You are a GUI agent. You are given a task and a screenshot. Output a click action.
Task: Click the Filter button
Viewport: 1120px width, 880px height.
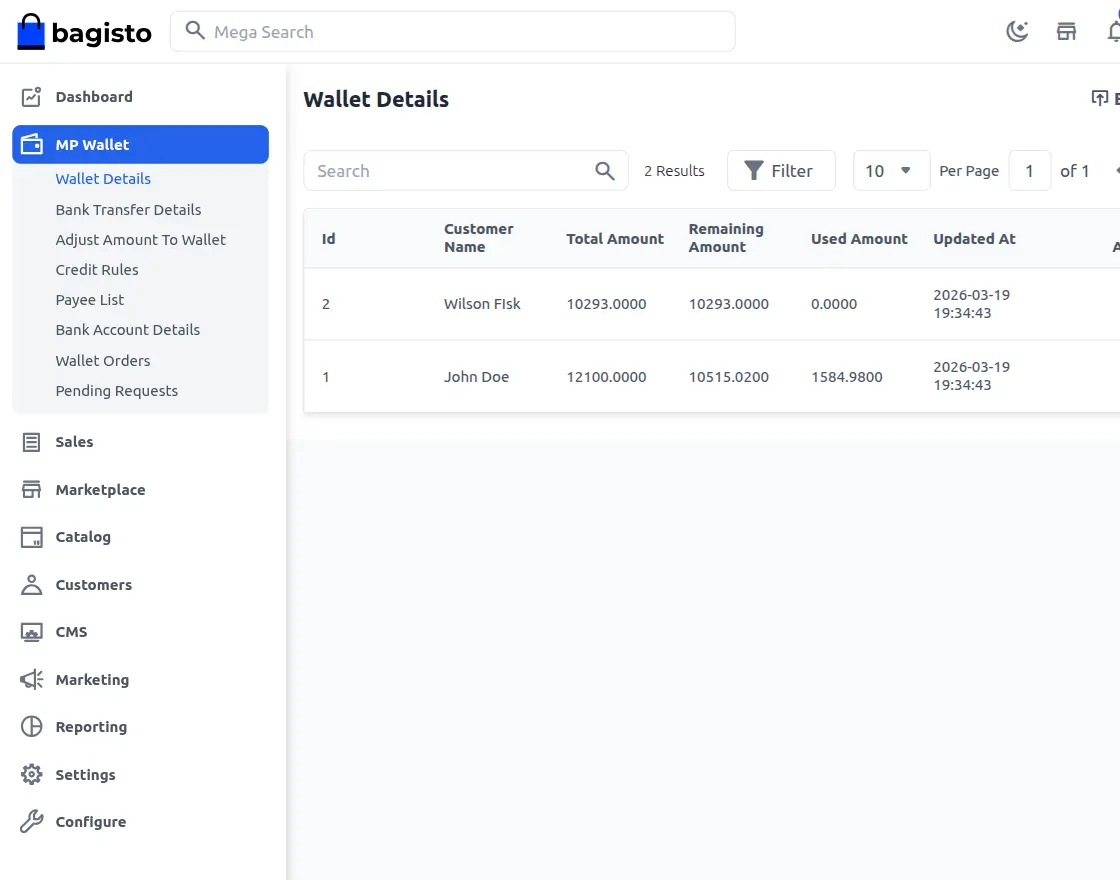click(781, 170)
